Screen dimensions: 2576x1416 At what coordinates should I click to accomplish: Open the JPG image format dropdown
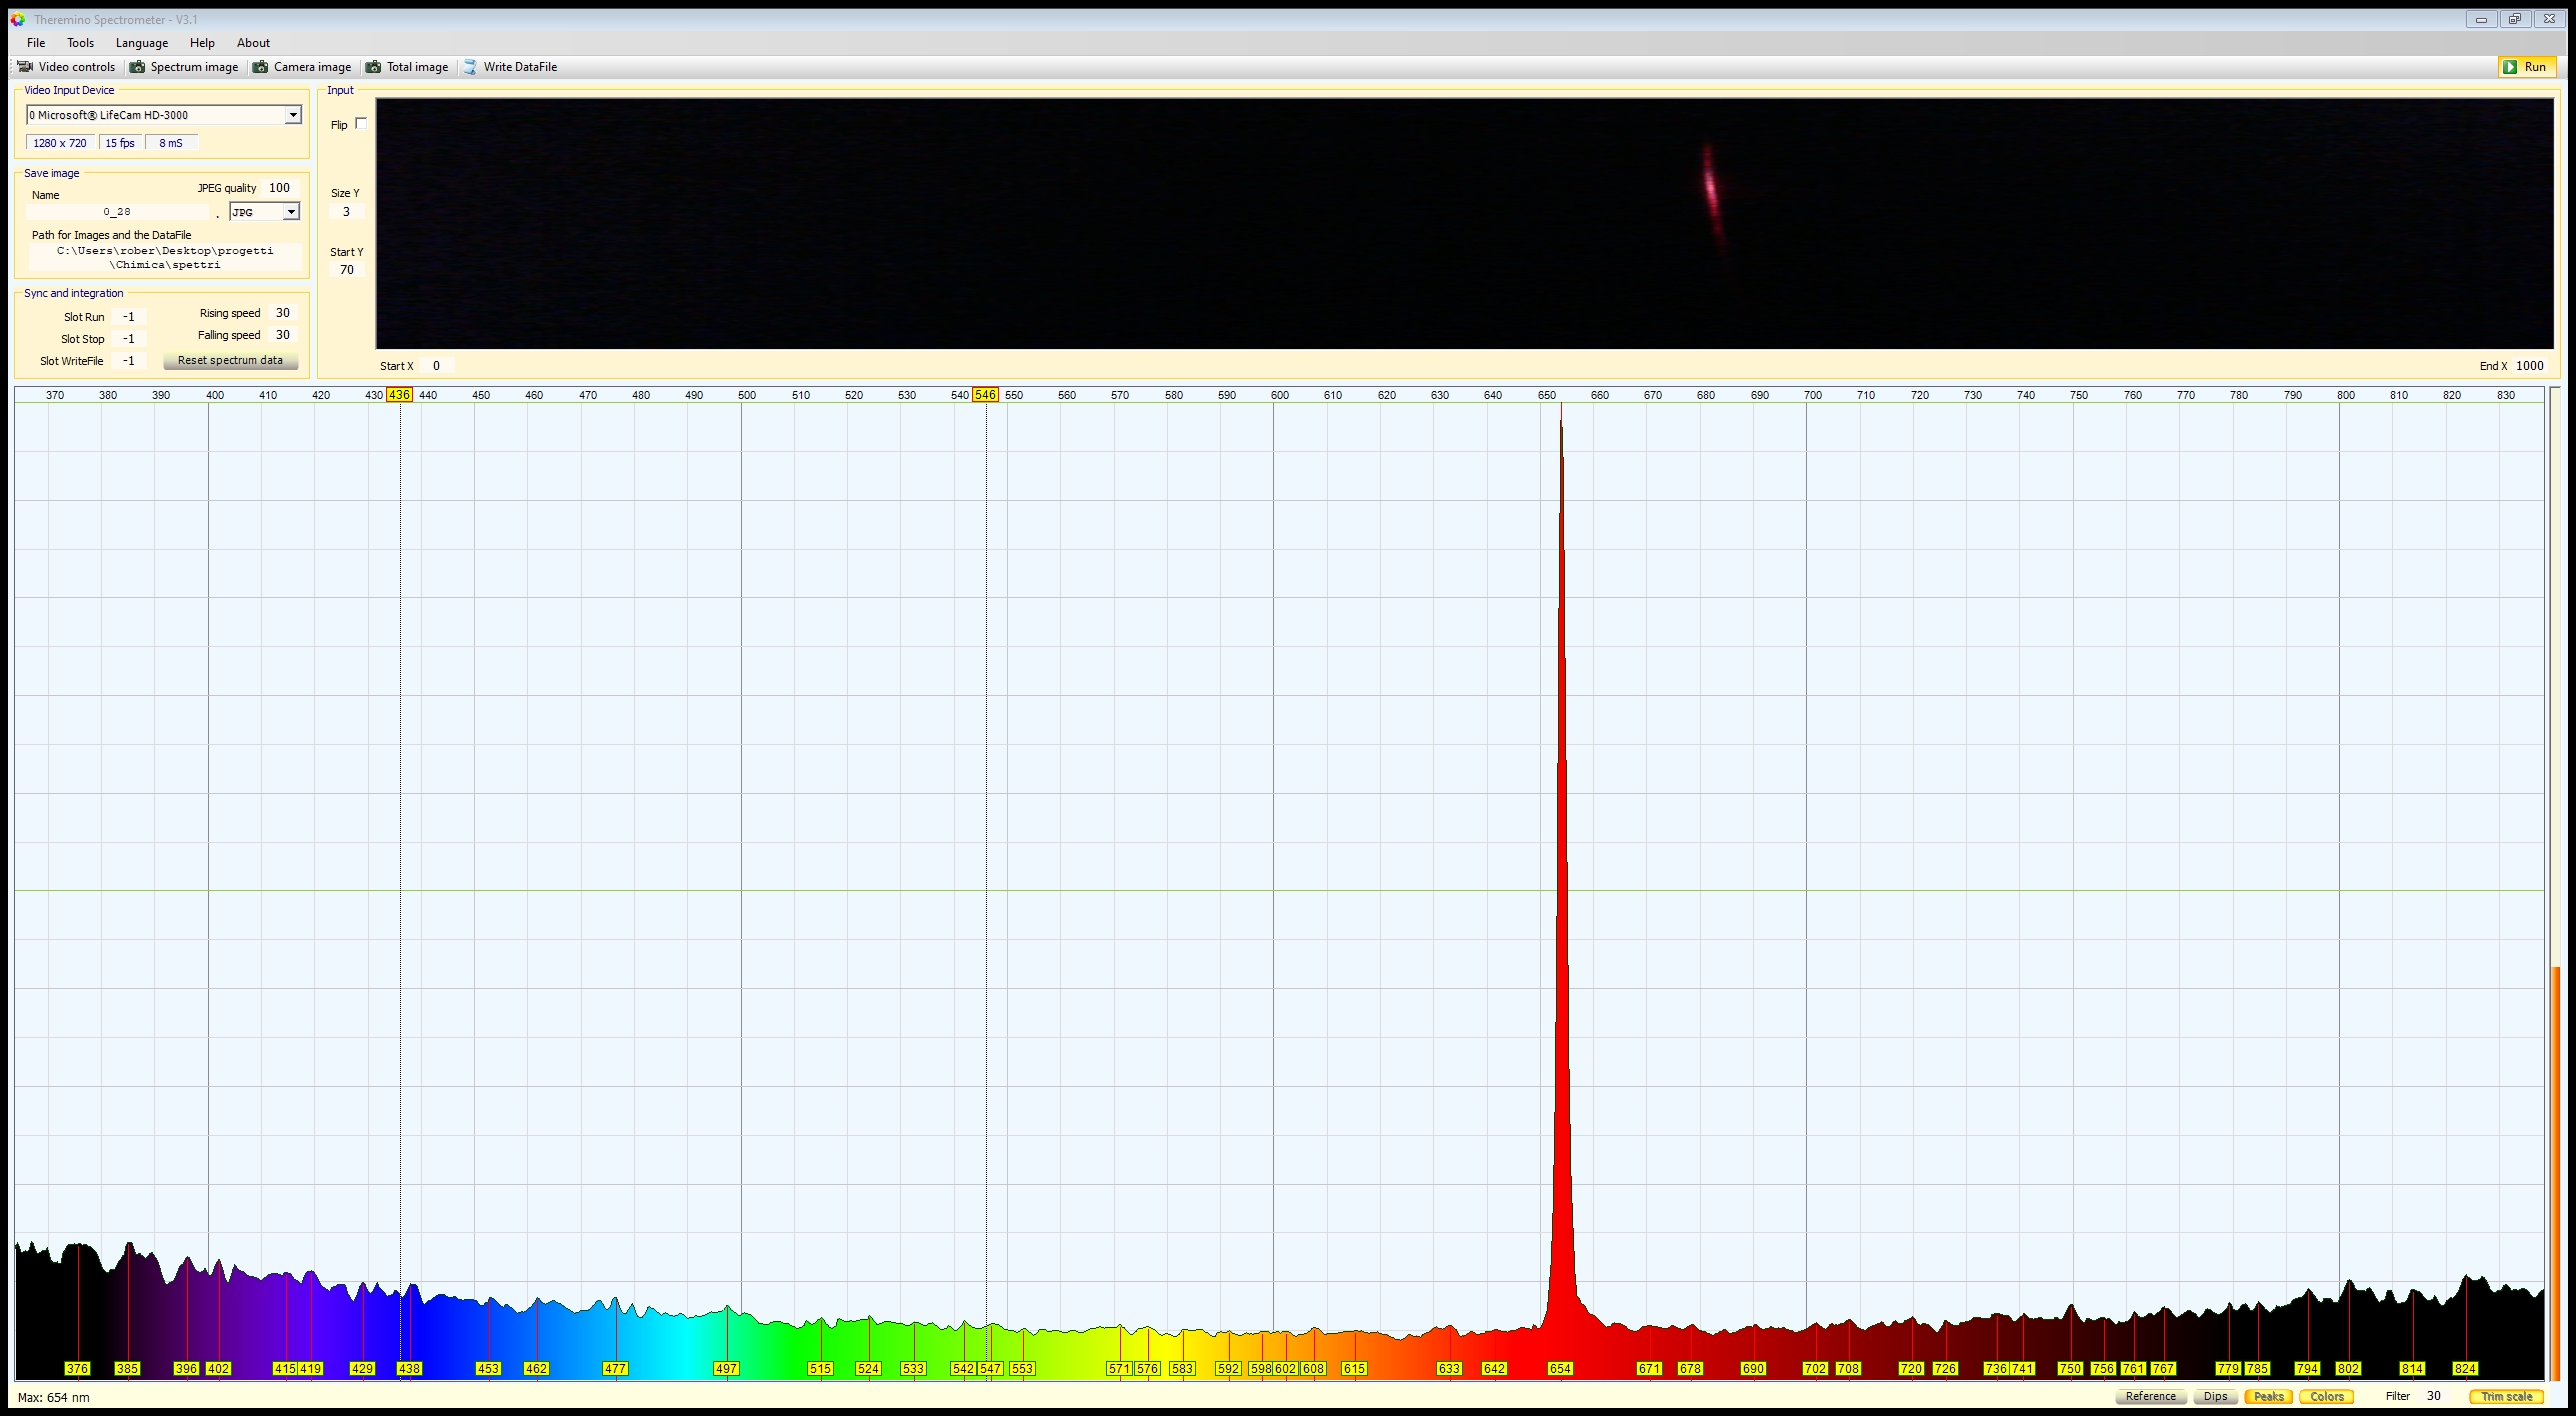click(291, 212)
